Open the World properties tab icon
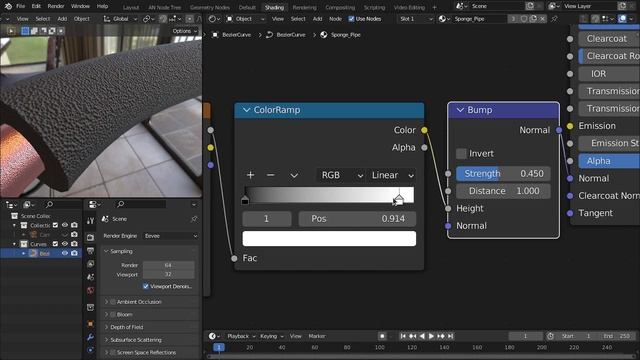 [90, 291]
